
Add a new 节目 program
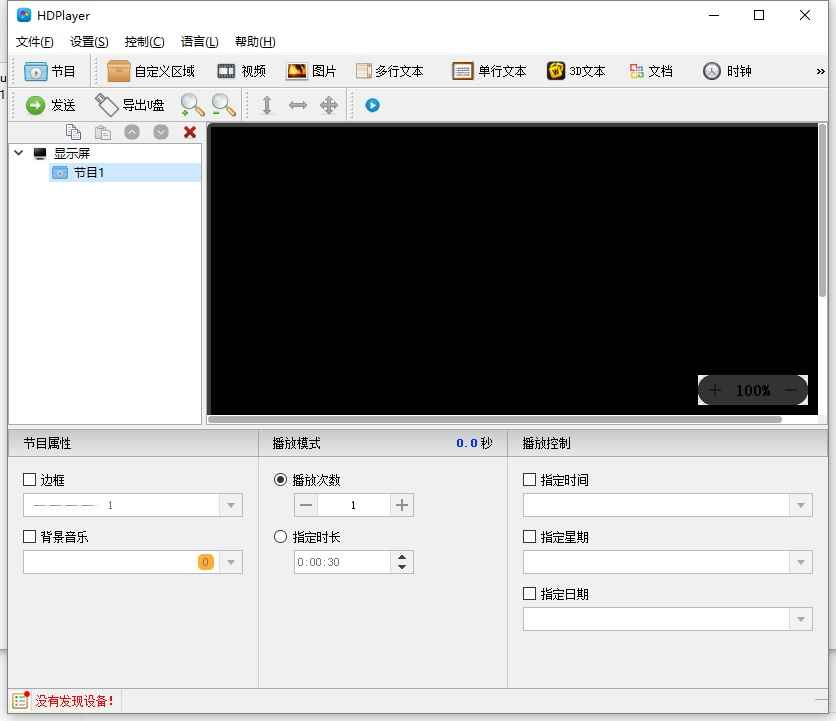point(50,71)
